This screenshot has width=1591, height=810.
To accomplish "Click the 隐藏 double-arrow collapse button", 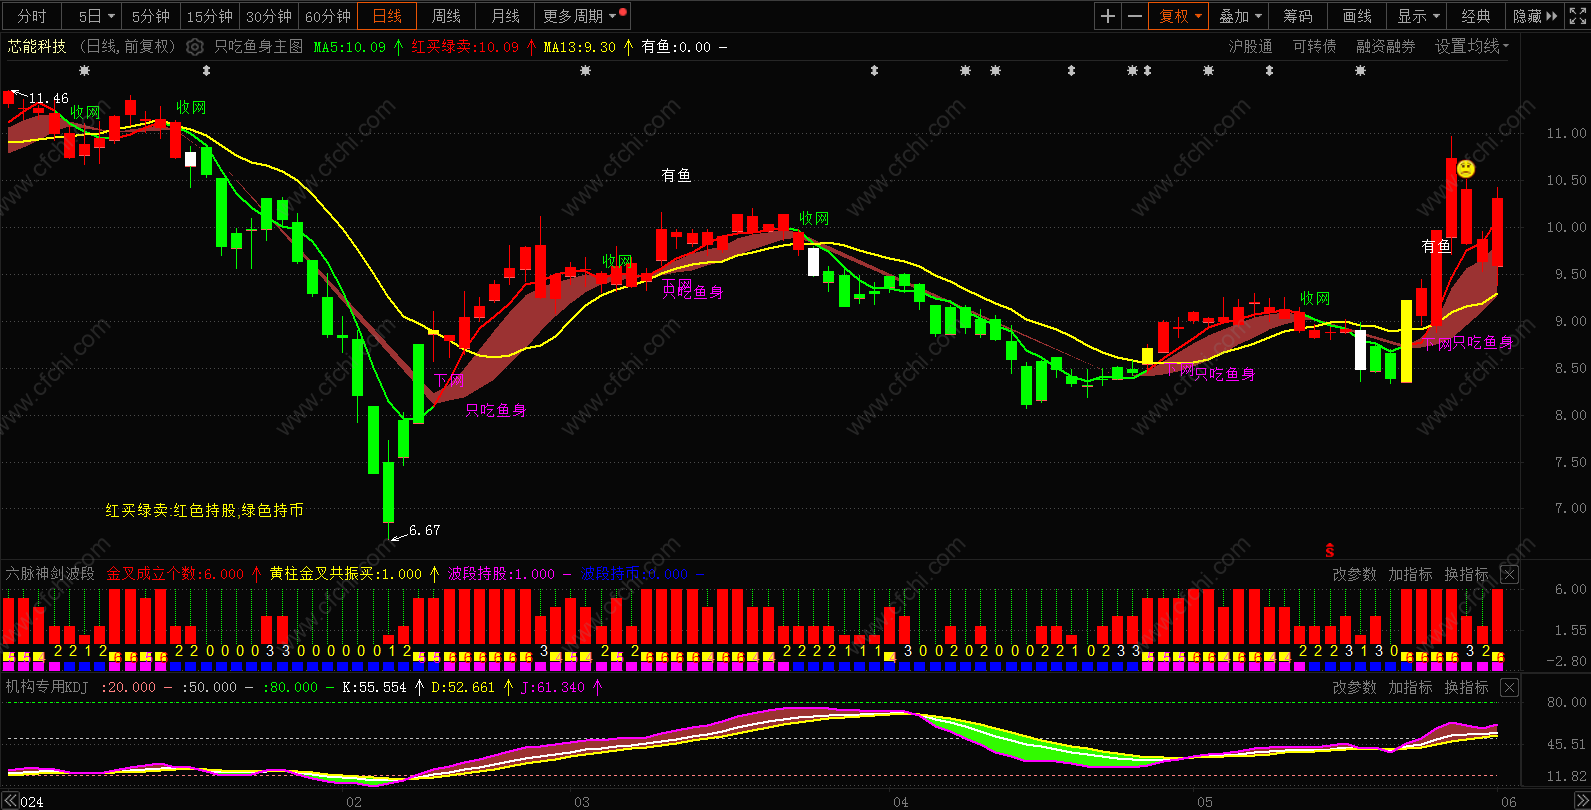I will click(x=1535, y=16).
